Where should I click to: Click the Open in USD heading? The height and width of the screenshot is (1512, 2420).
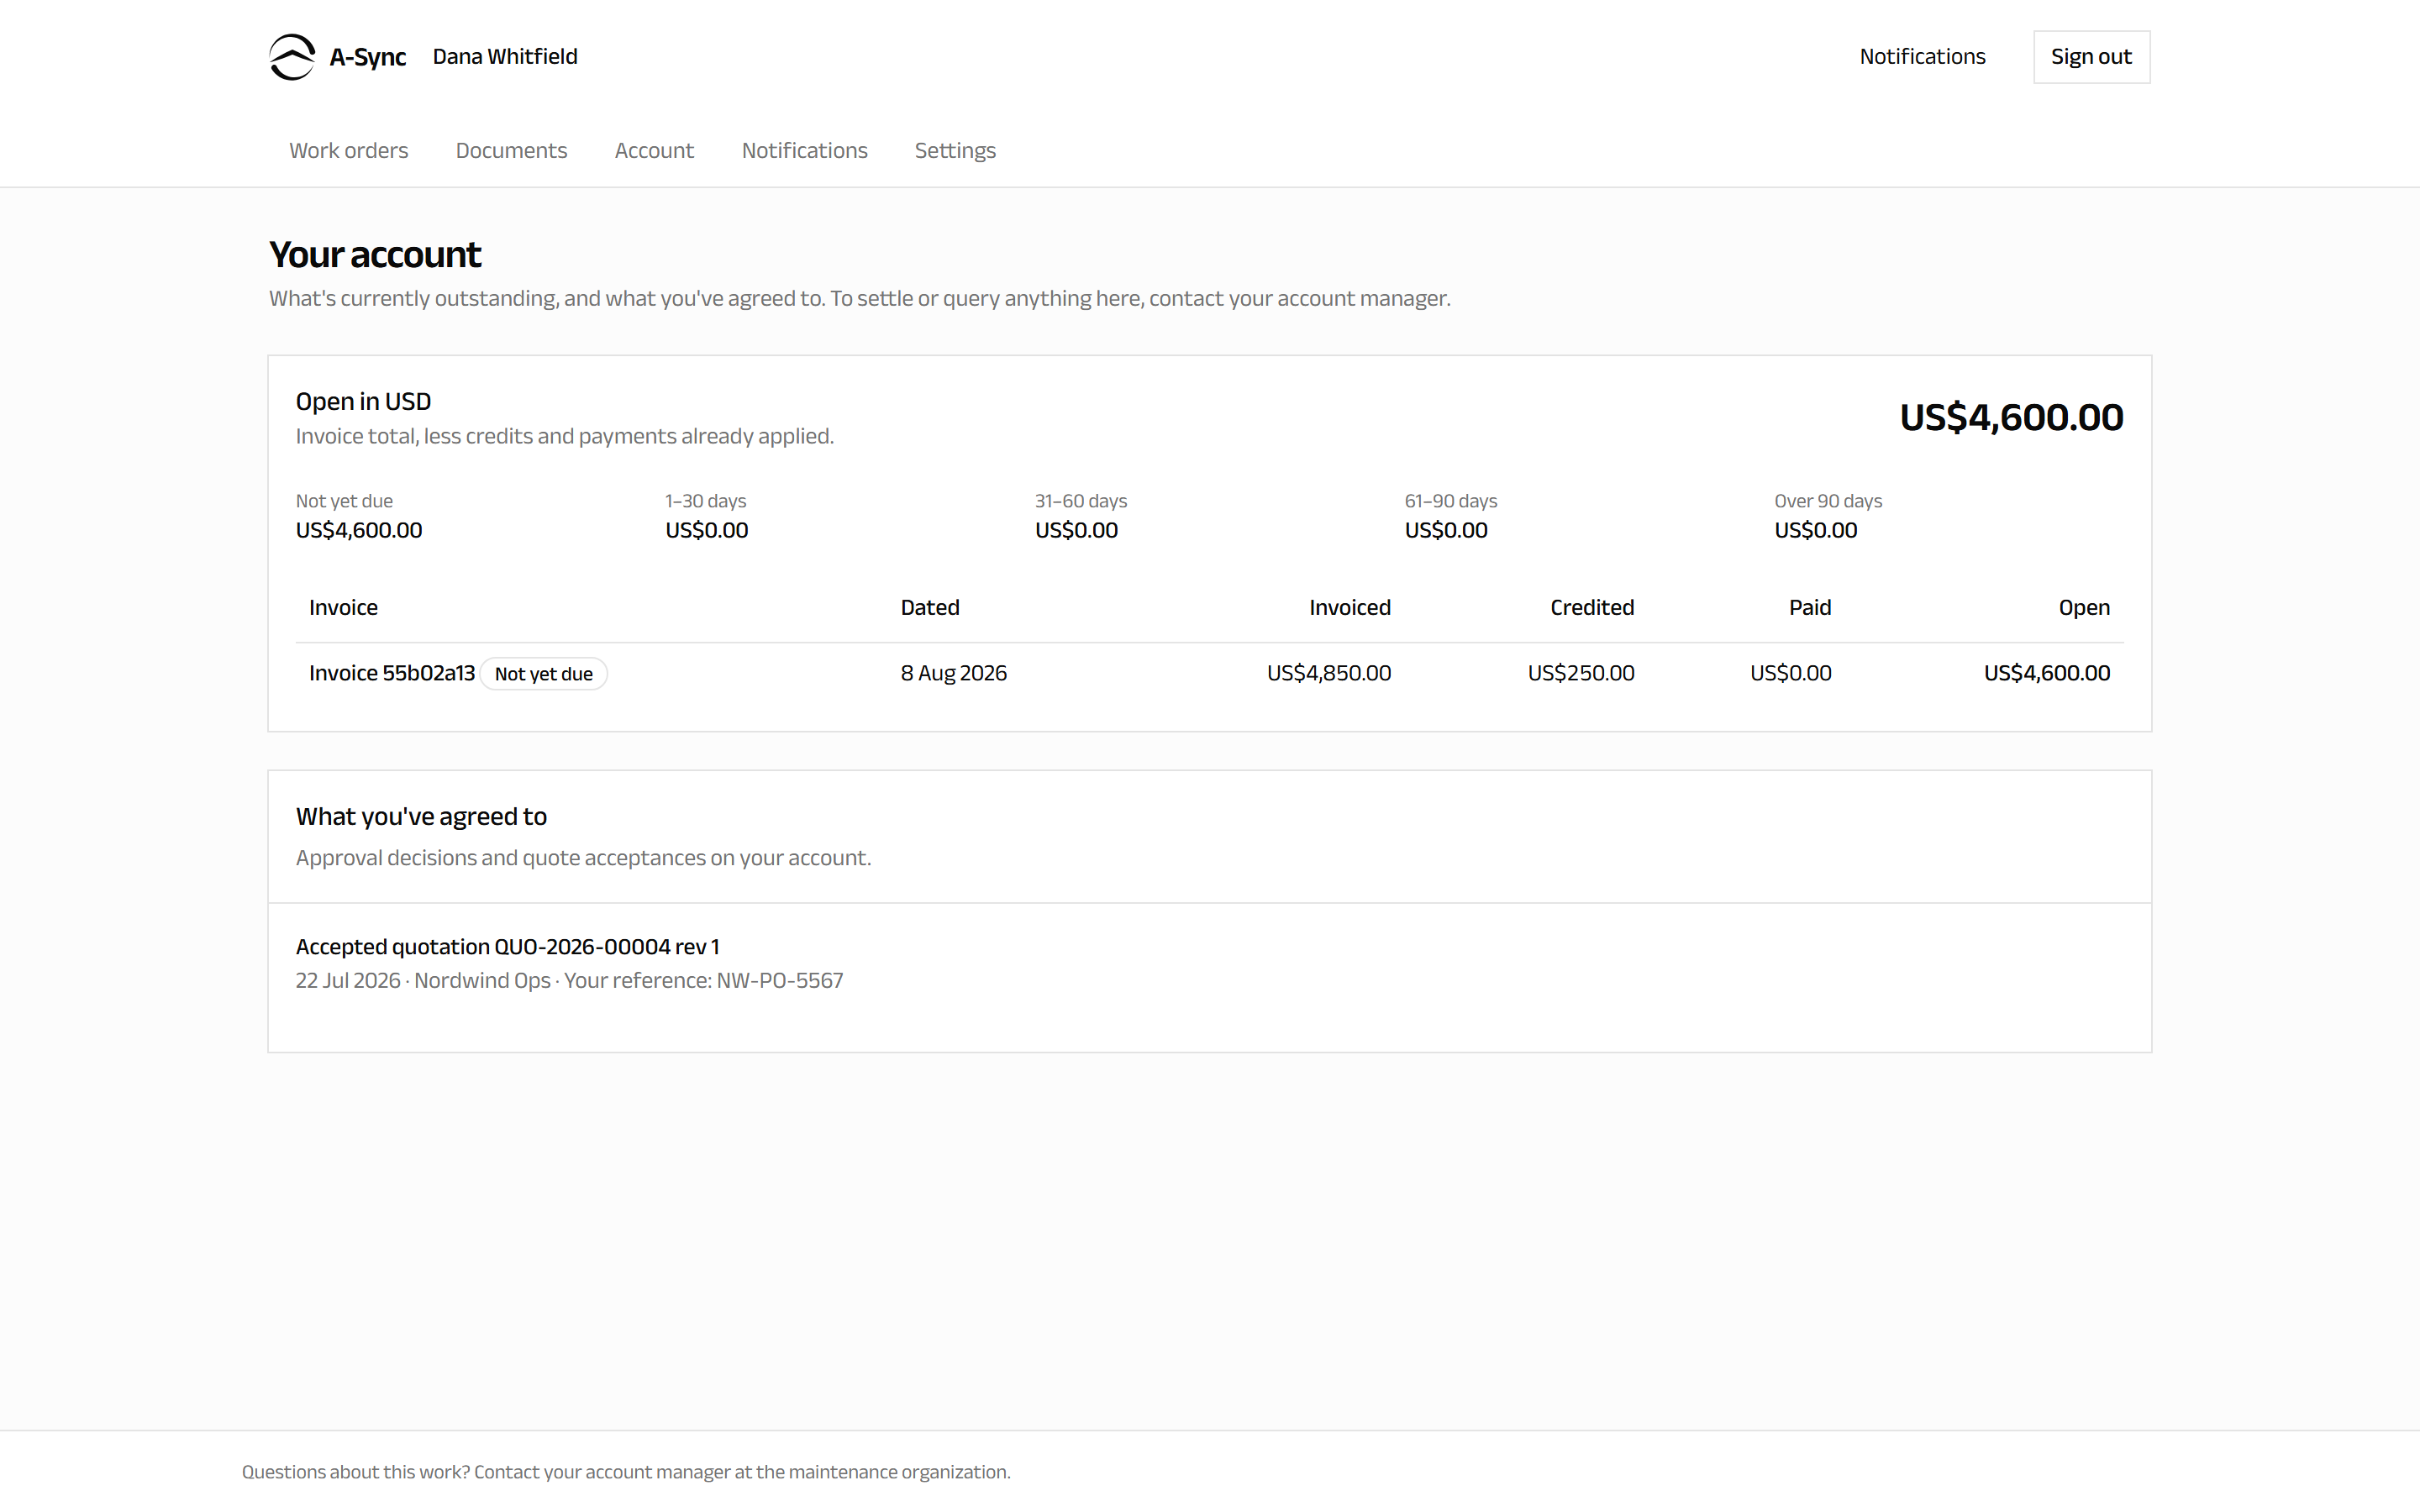363,402
